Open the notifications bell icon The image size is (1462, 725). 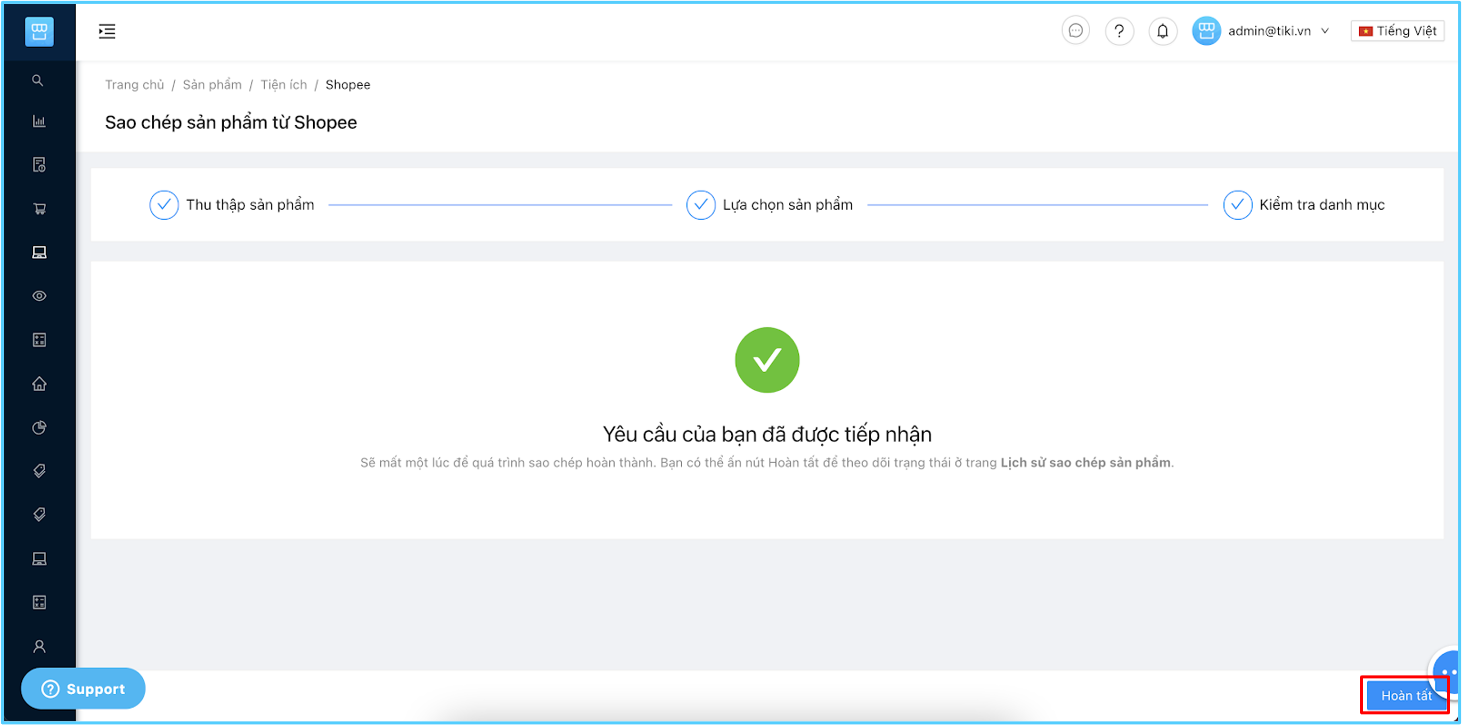pos(1162,31)
